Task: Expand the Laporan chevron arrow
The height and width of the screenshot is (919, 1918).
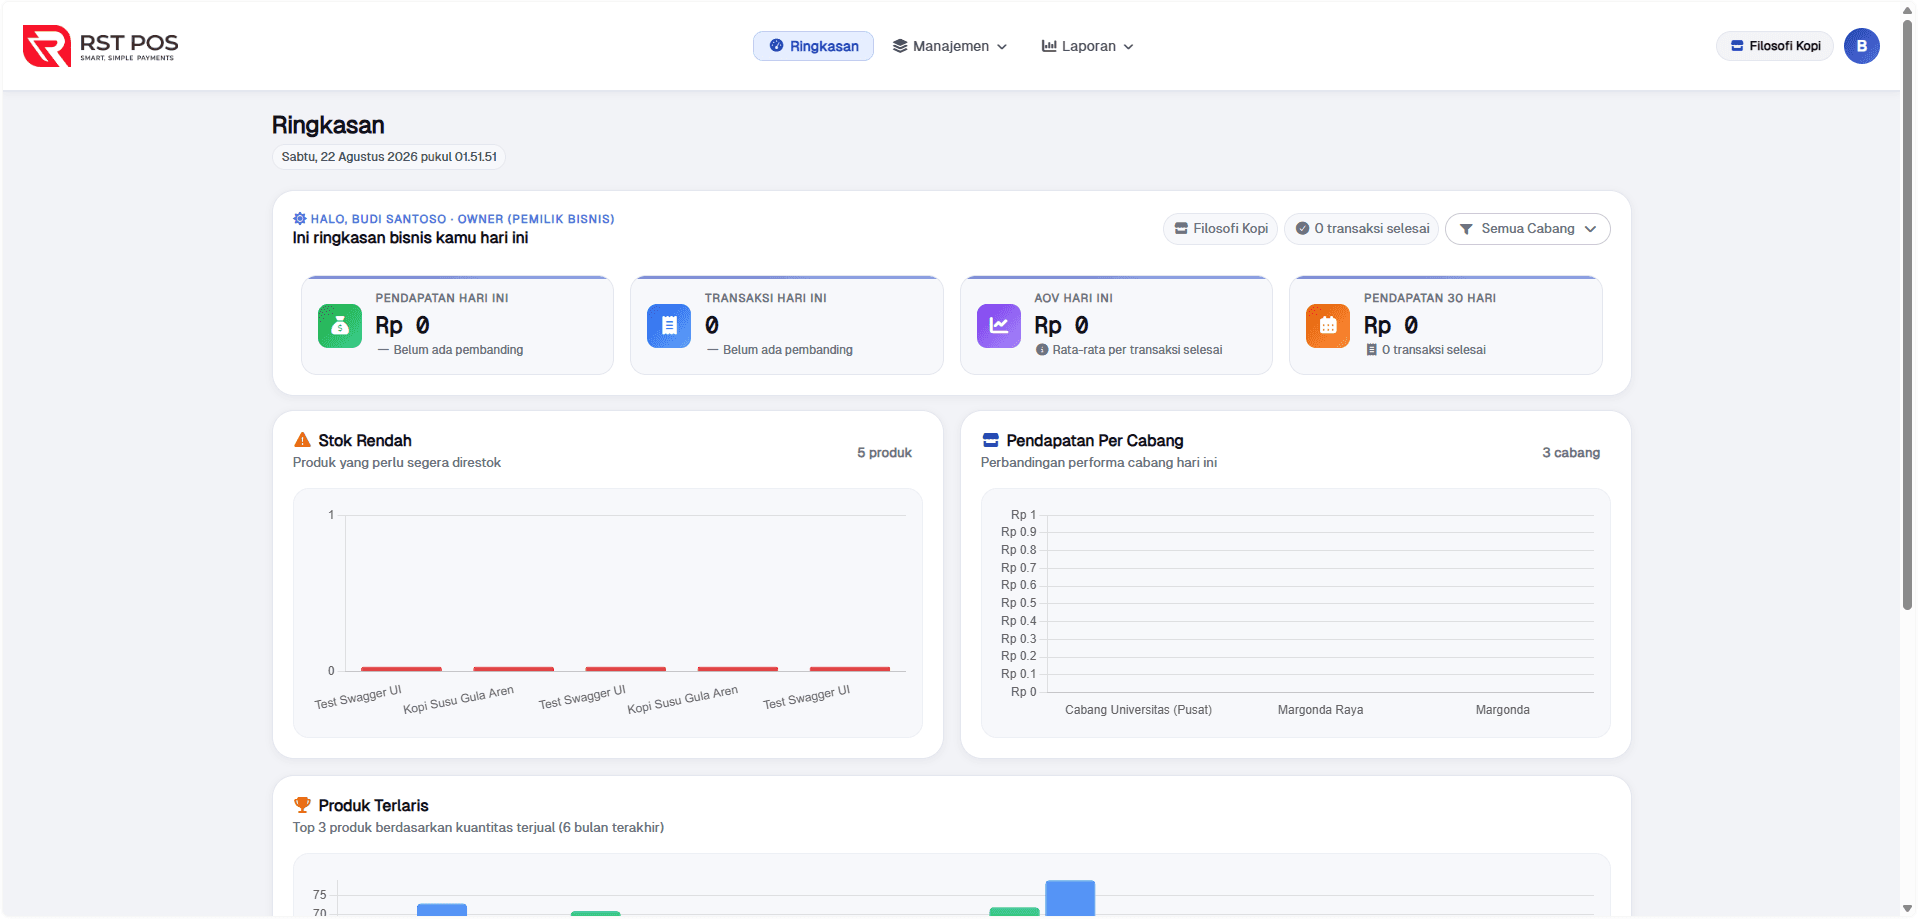Action: tap(1128, 47)
